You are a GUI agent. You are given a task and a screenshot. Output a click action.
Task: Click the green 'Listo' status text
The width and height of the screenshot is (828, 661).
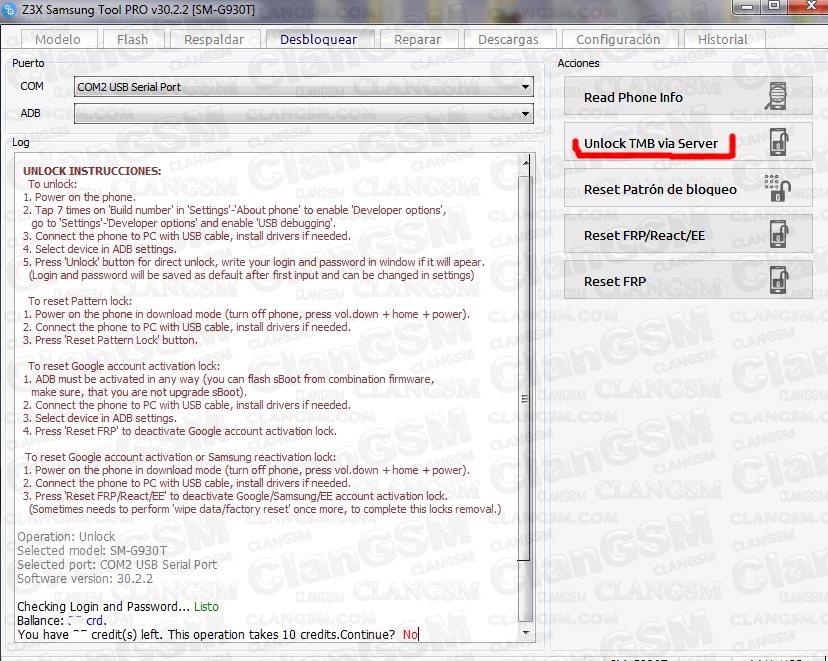click(206, 607)
